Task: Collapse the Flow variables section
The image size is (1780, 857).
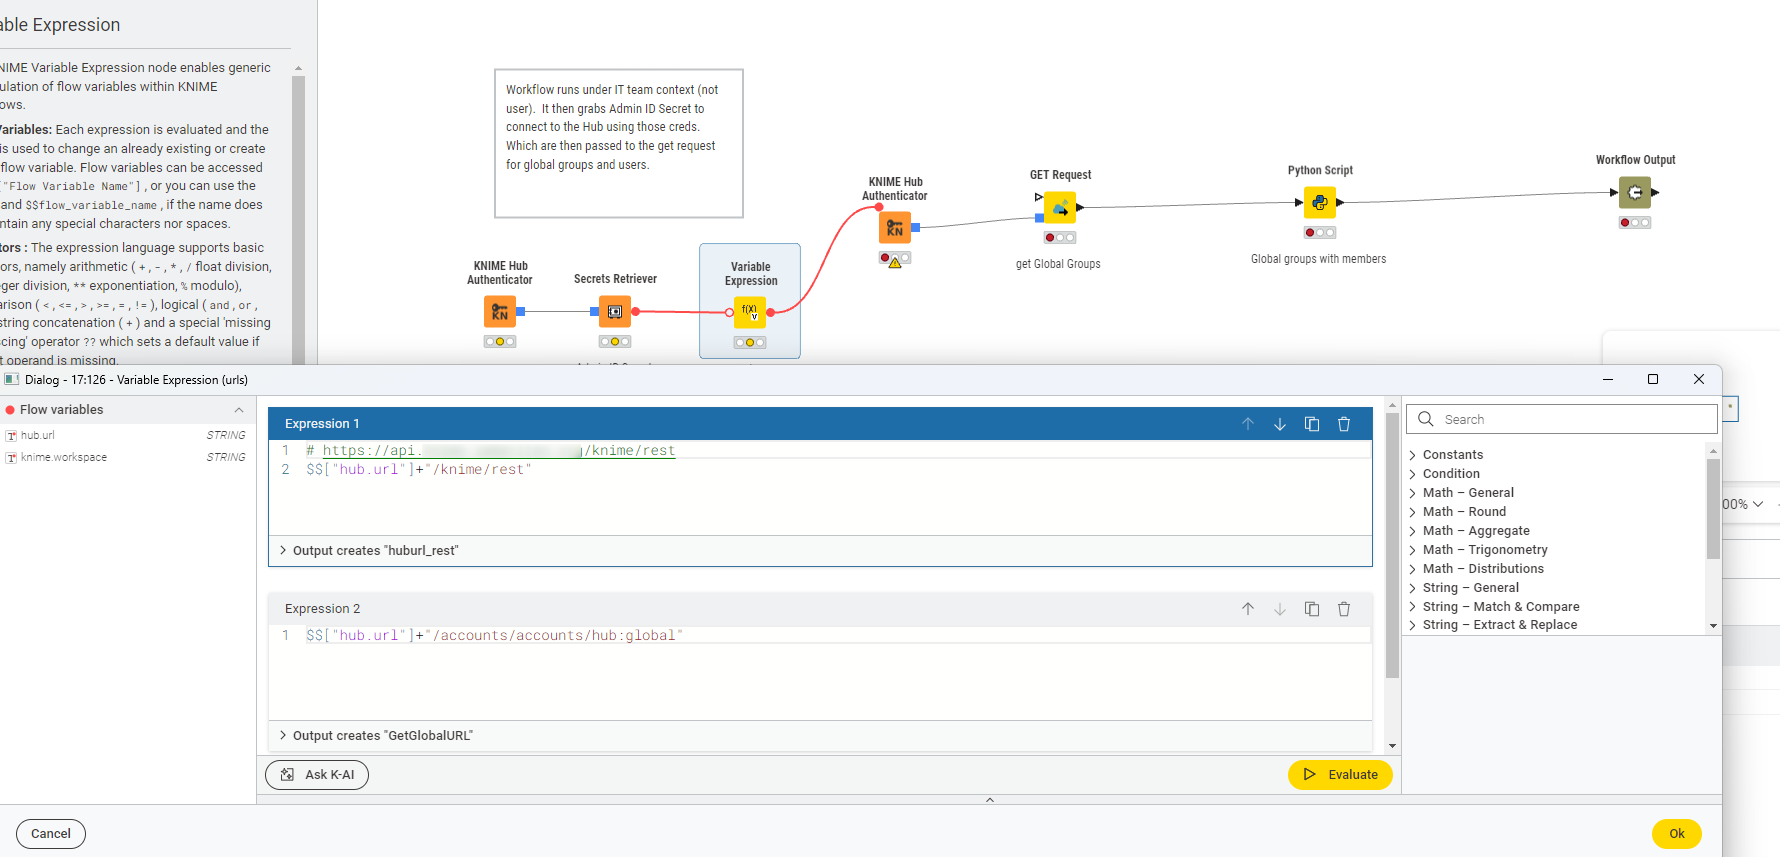Action: [239, 410]
